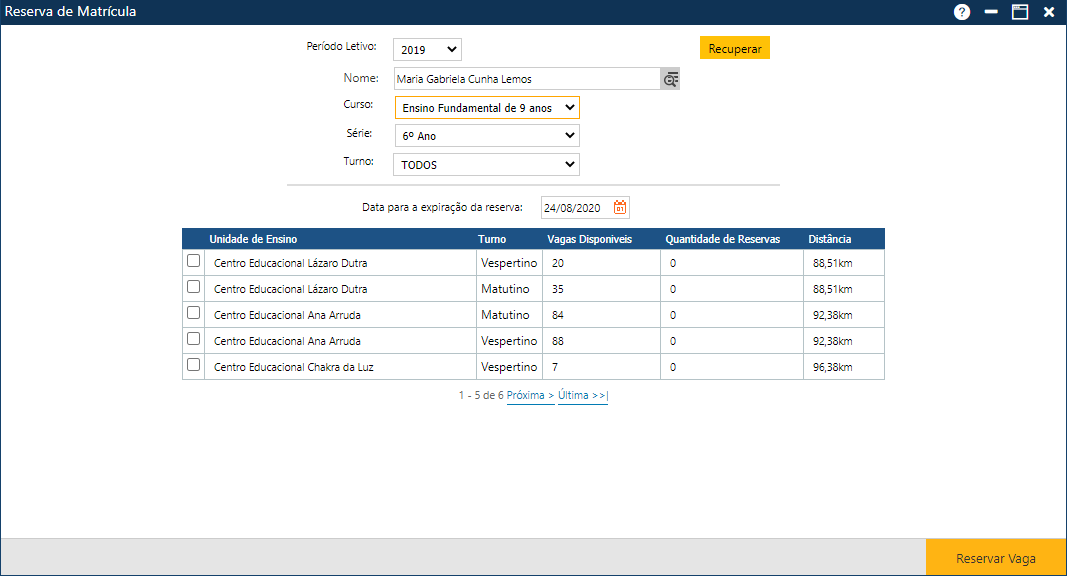Viewport: 1067px width, 576px height.
Task: Close the Reserva de Matrícula window
Action: 1049,12
